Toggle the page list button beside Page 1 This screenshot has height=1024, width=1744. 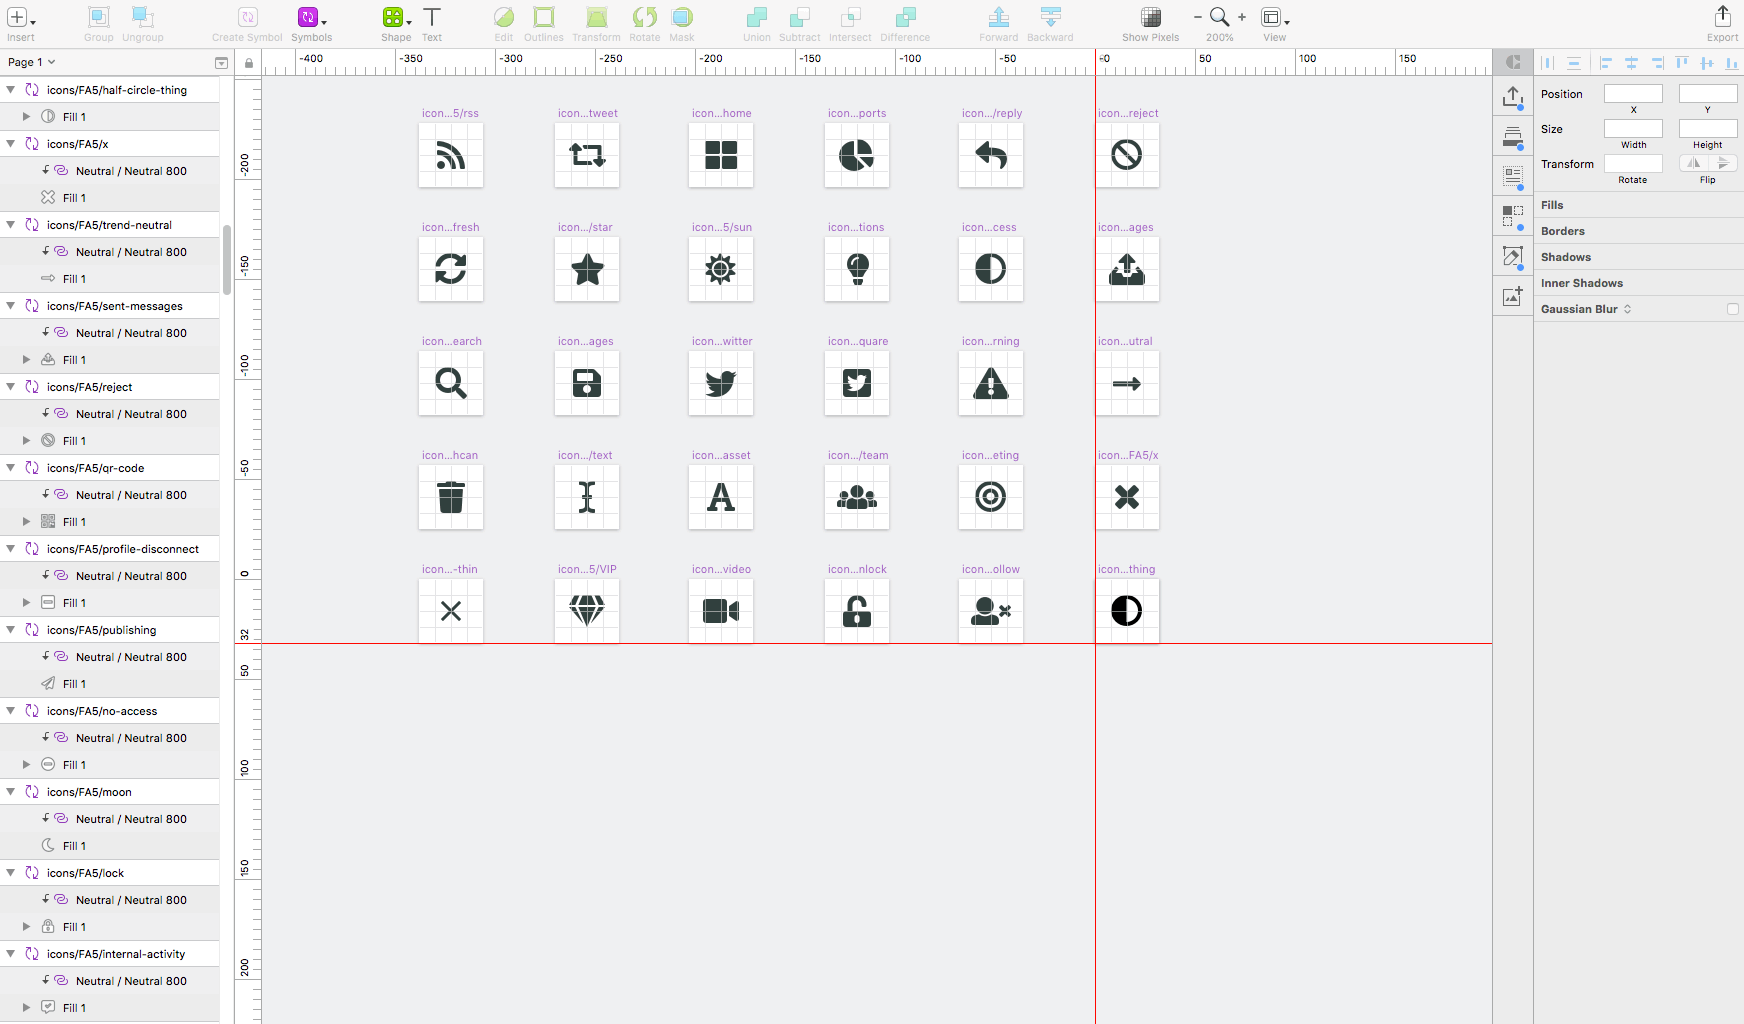pyautogui.click(x=221, y=63)
